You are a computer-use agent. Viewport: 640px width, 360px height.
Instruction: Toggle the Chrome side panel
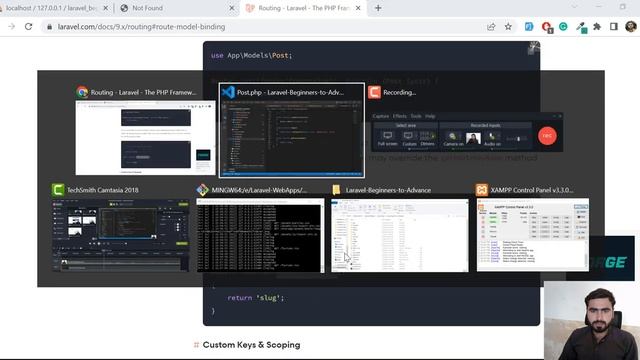coord(613,27)
